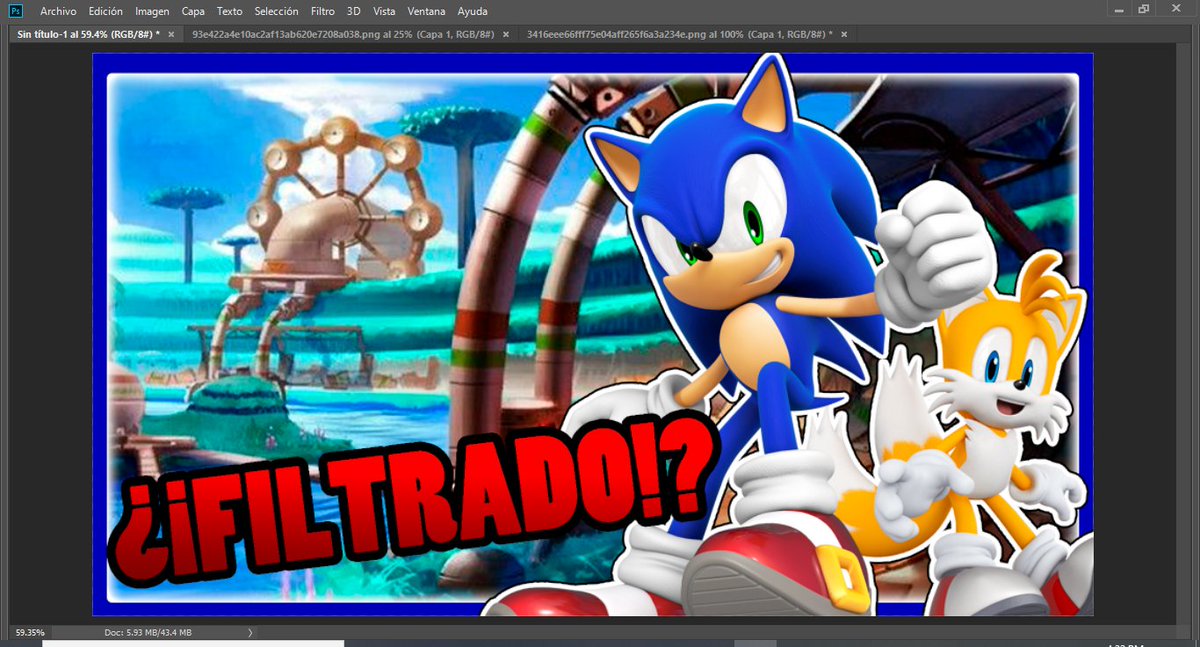Click the 59.35% zoom level field
Viewport: 1200px width, 647px height.
30,632
